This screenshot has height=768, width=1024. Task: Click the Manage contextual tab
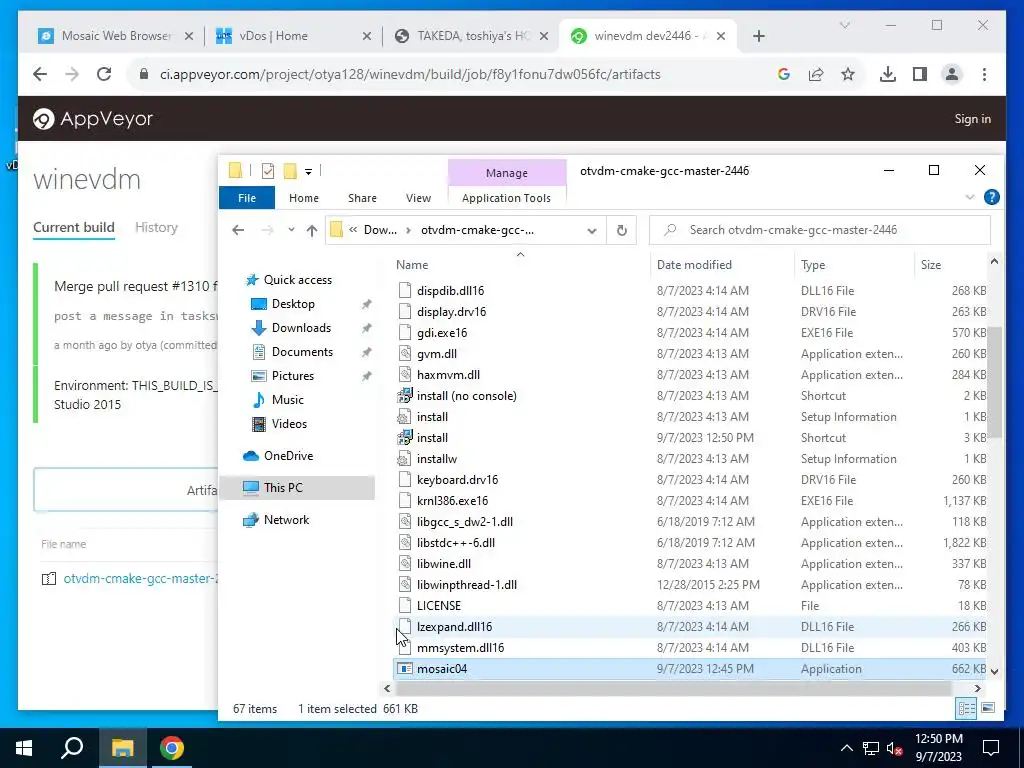(x=507, y=173)
